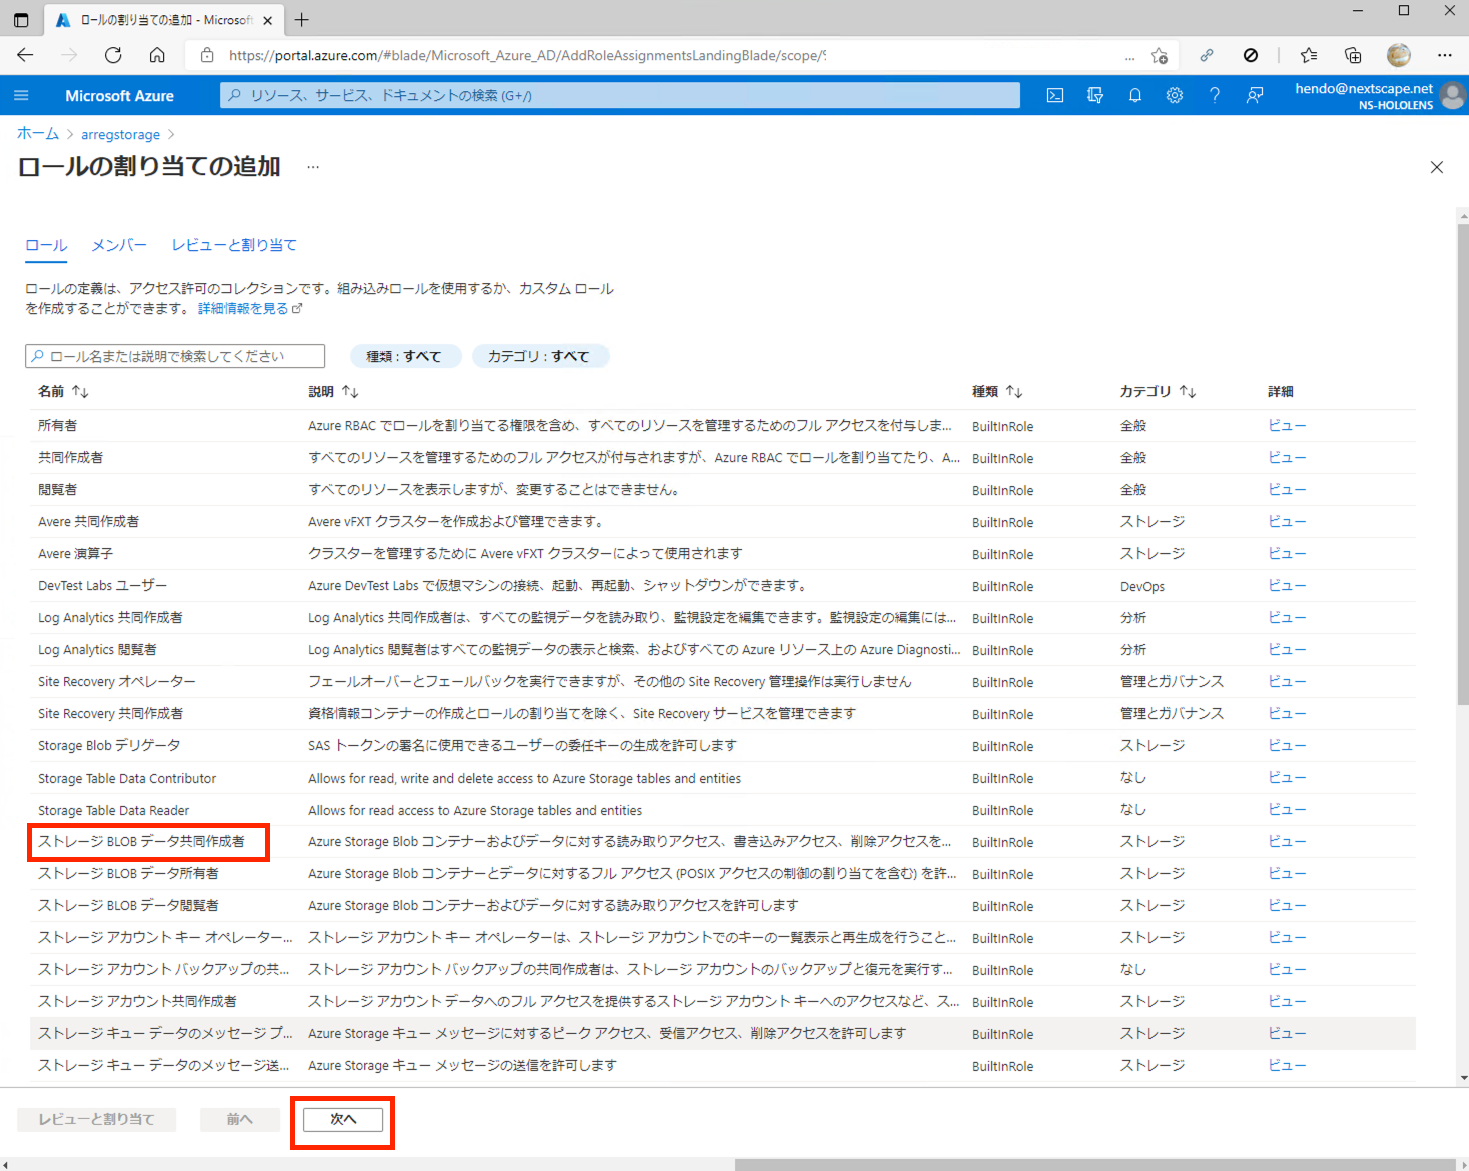The width and height of the screenshot is (1469, 1171).
Task: Go to browser home page icon
Action: [x=157, y=55]
